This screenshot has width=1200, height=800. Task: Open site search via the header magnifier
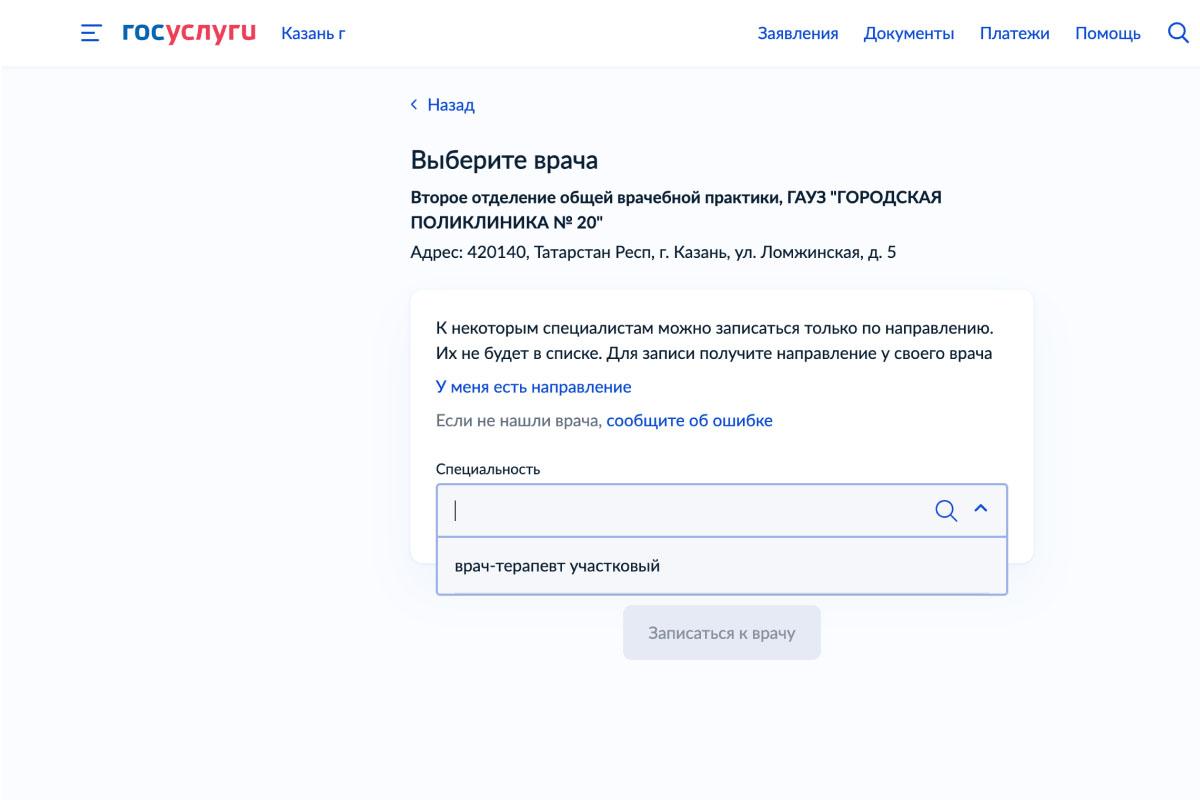point(1178,33)
